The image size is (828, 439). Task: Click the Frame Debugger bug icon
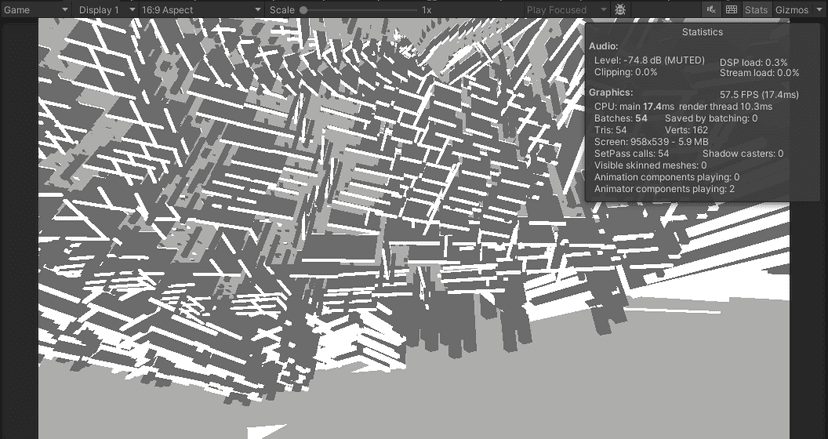coord(620,10)
